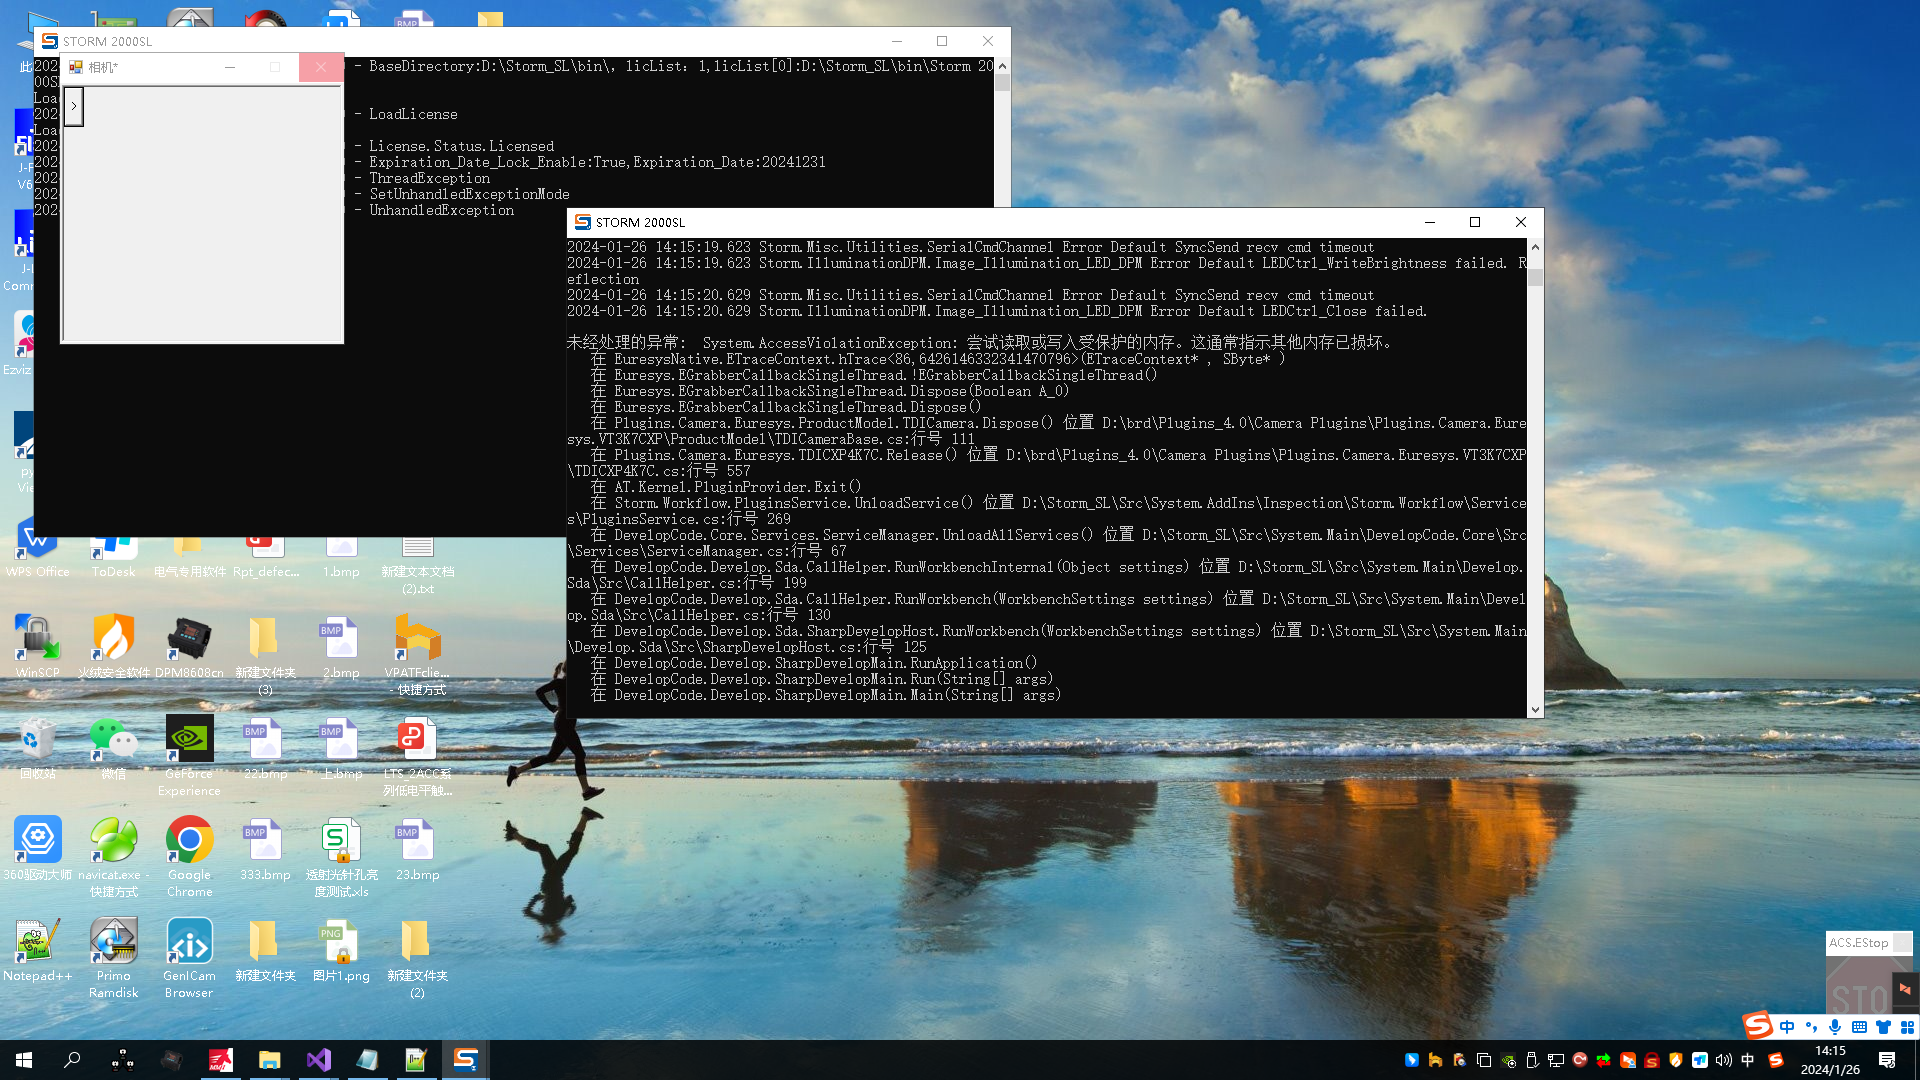This screenshot has width=1920, height=1080.
Task: Select 图片1.png file on desktop
Action: (341, 950)
